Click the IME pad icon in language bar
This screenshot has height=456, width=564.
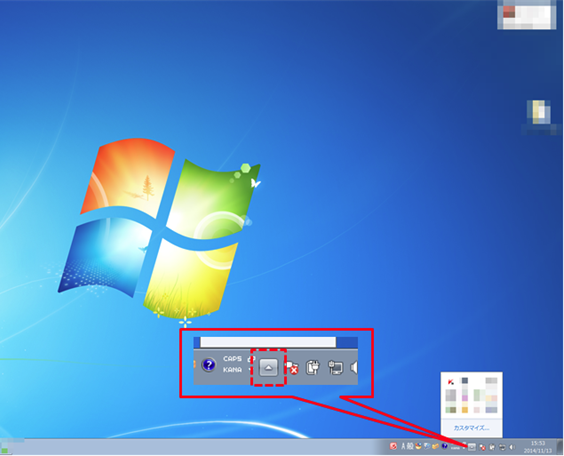(419, 446)
